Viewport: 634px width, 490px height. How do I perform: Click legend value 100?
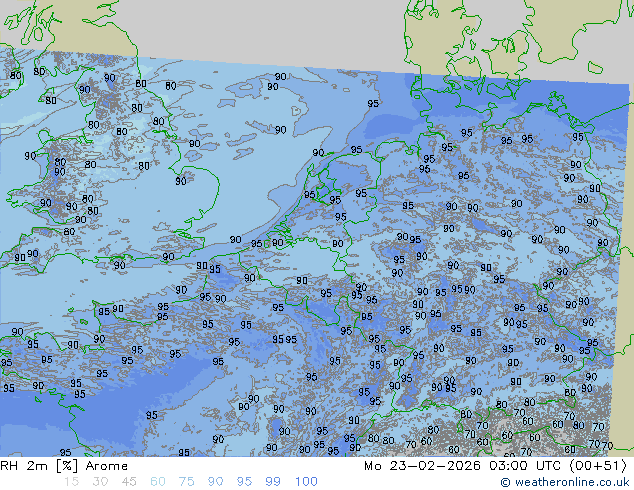coord(306,482)
